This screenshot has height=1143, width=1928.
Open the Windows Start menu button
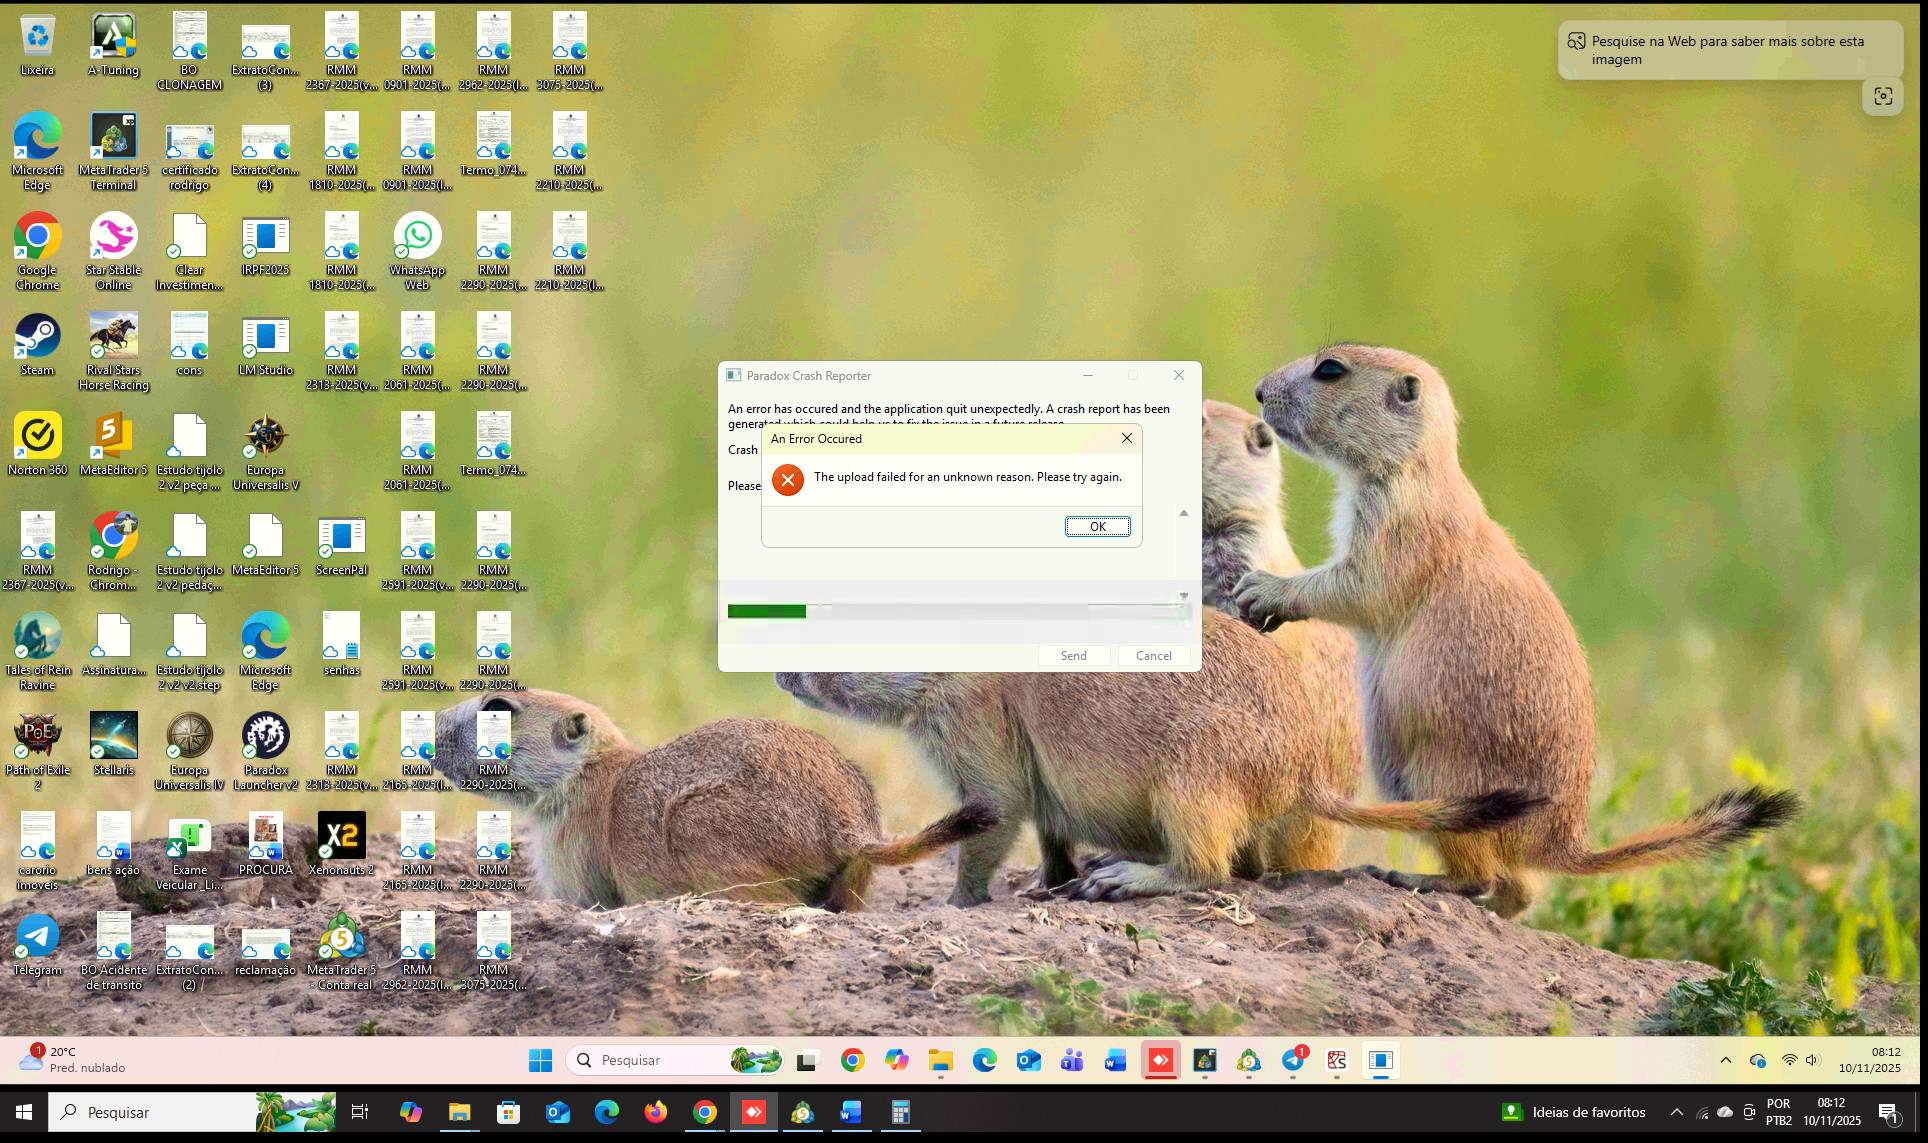coord(540,1060)
